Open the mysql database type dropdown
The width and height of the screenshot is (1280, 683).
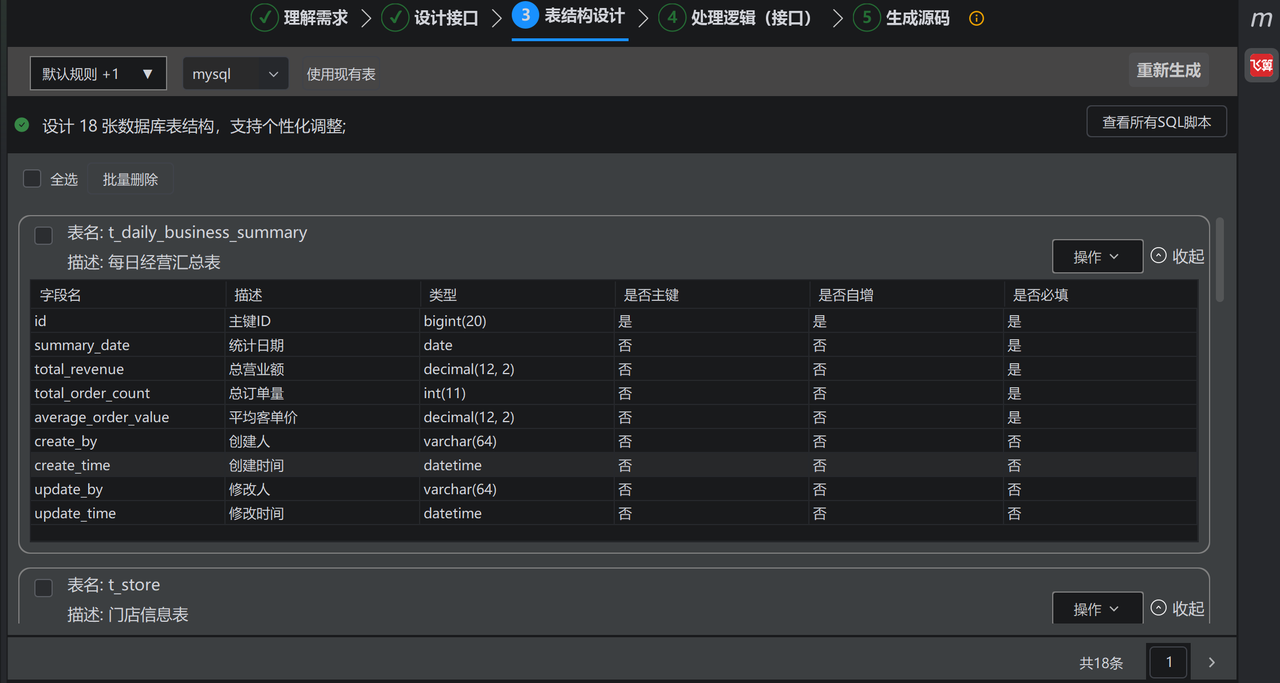tap(236, 74)
